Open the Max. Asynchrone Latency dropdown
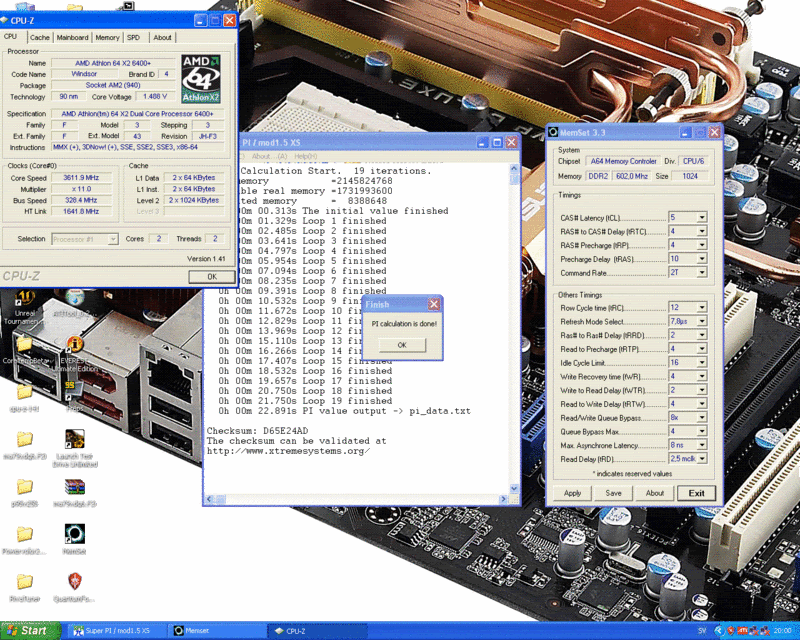 pos(702,446)
